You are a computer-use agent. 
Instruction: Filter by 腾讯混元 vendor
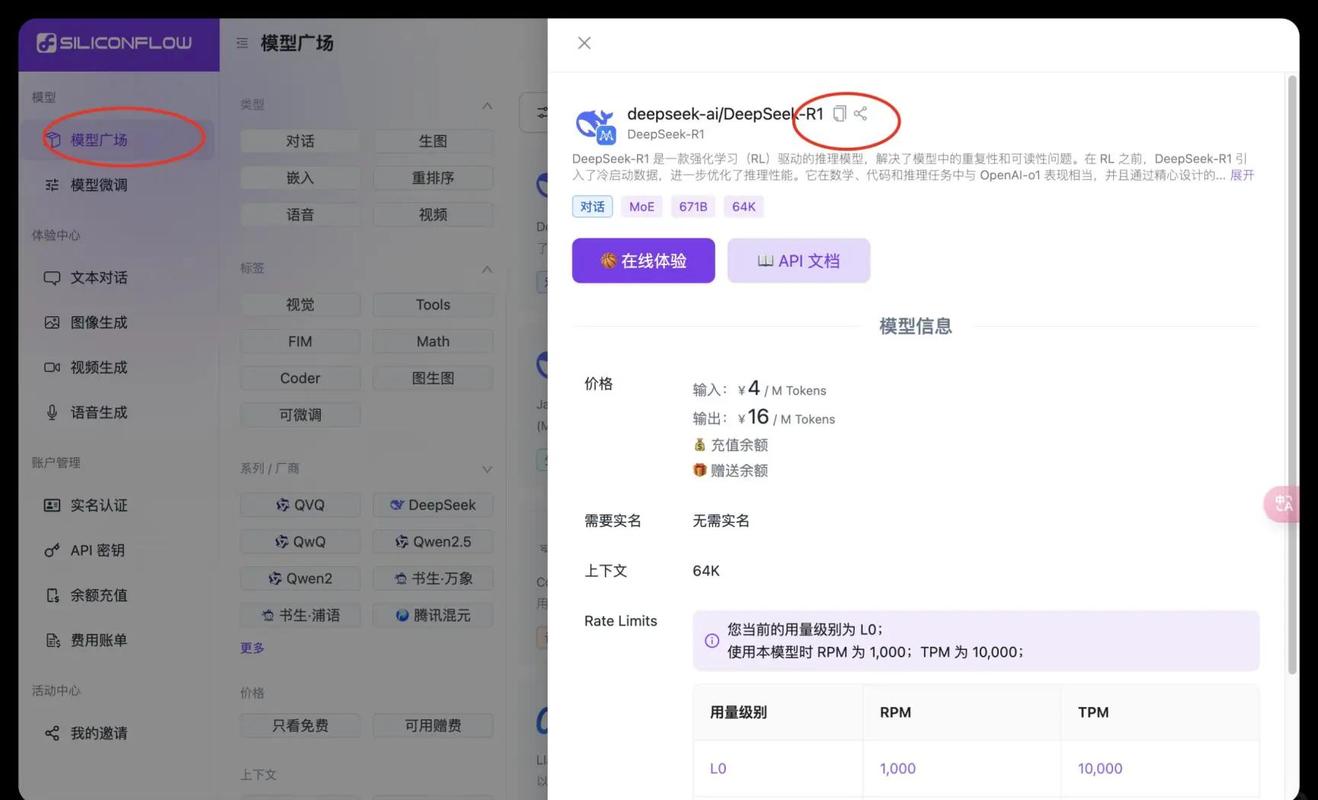click(433, 615)
